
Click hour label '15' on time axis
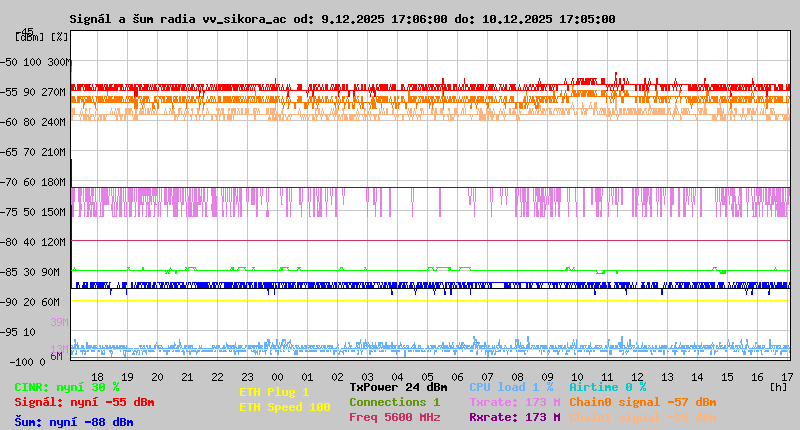pos(727,377)
